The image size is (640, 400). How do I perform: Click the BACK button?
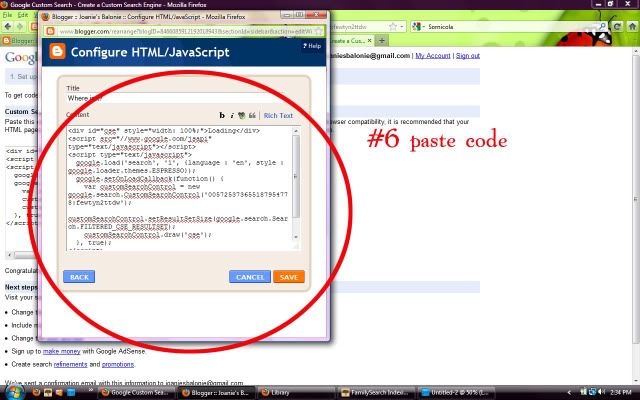point(79,277)
